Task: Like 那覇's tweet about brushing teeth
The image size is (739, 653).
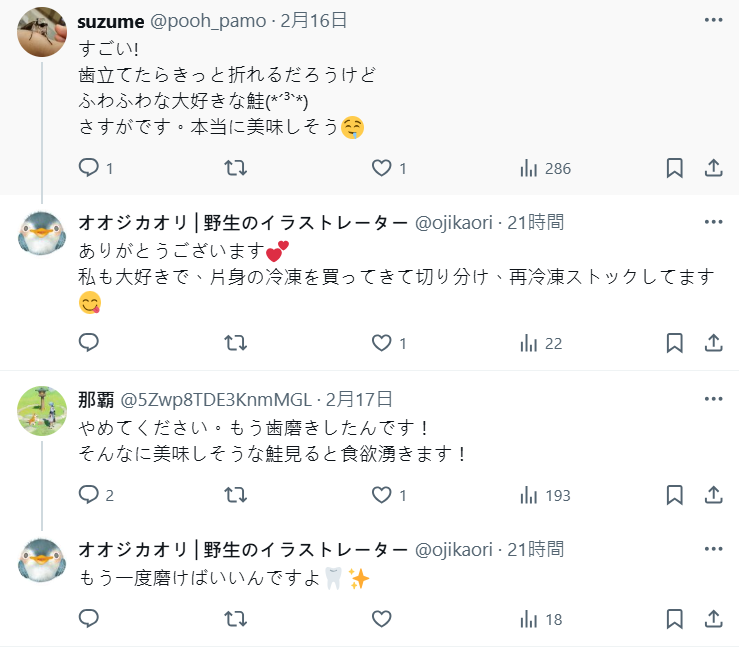Action: click(382, 495)
